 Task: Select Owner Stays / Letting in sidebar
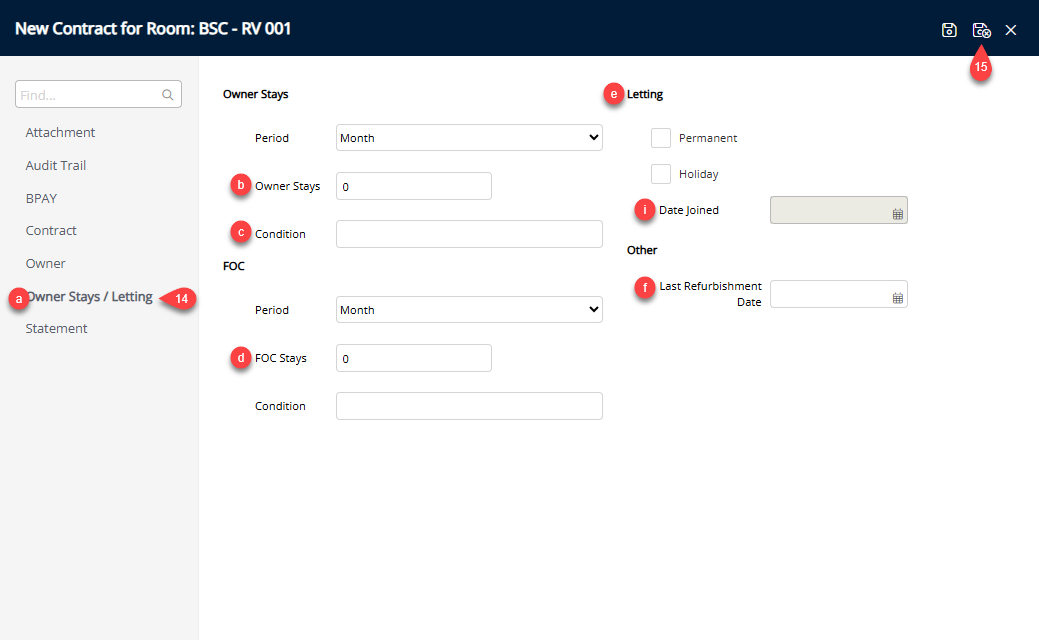point(90,297)
